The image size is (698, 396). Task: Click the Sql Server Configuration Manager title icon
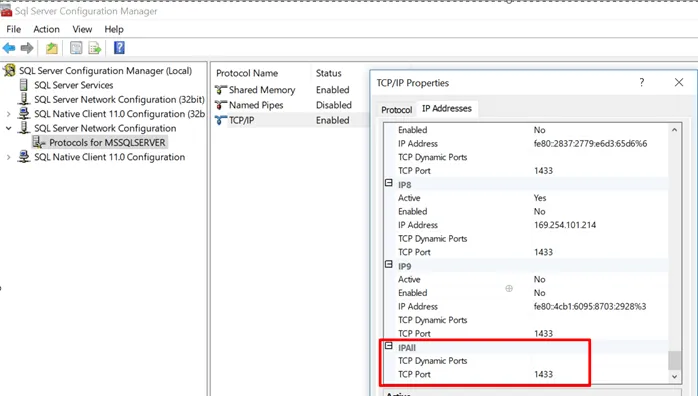pyautogui.click(x=6, y=10)
